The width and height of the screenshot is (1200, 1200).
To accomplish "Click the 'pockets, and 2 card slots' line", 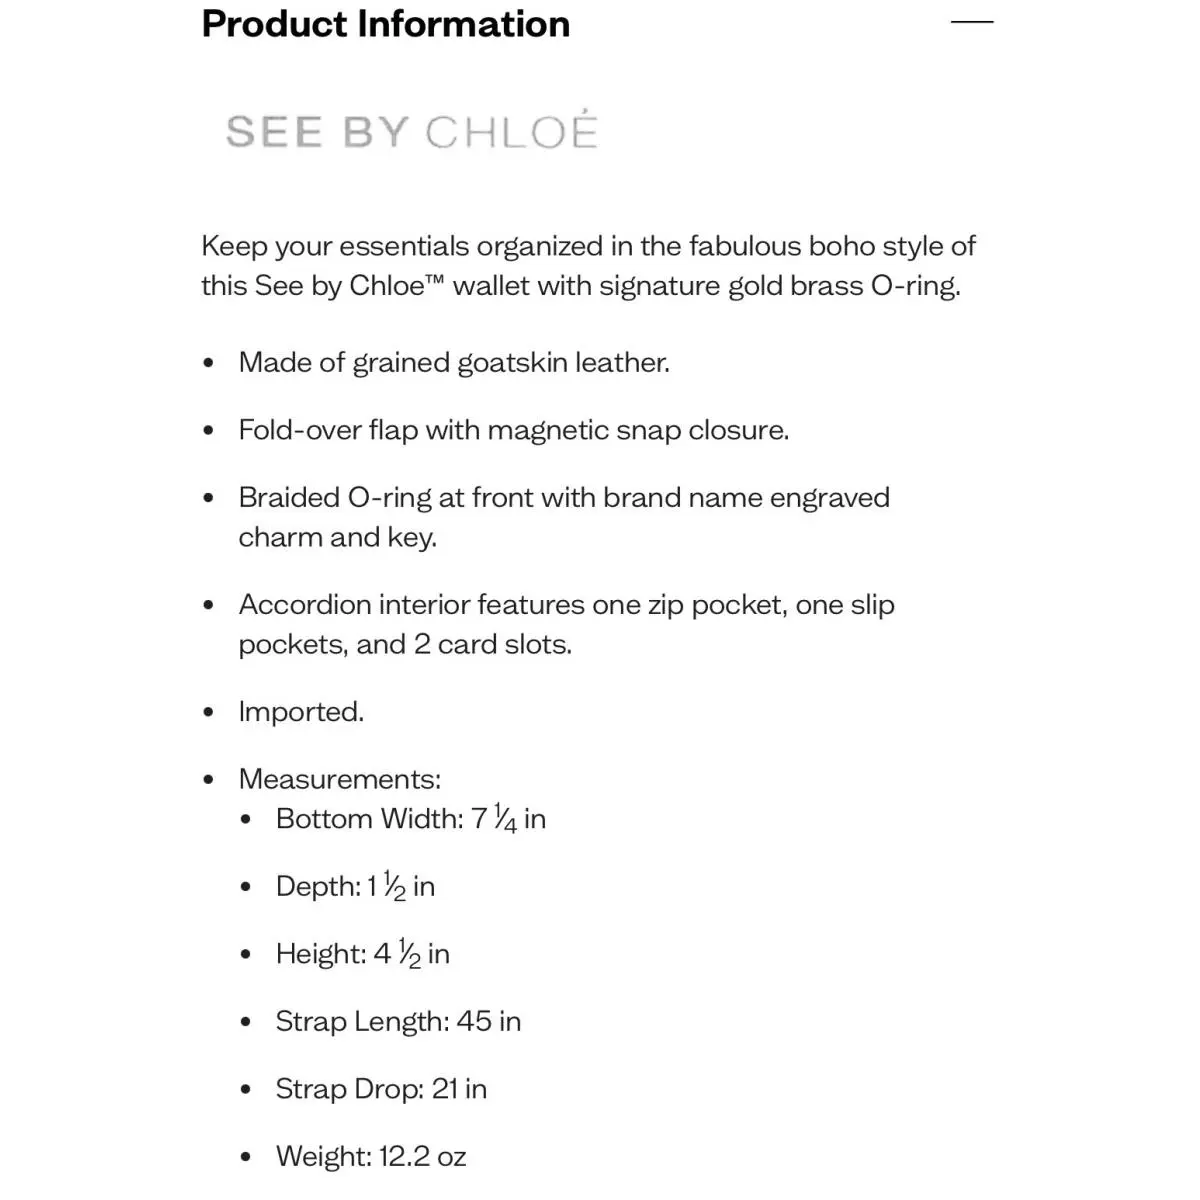I will point(405,644).
